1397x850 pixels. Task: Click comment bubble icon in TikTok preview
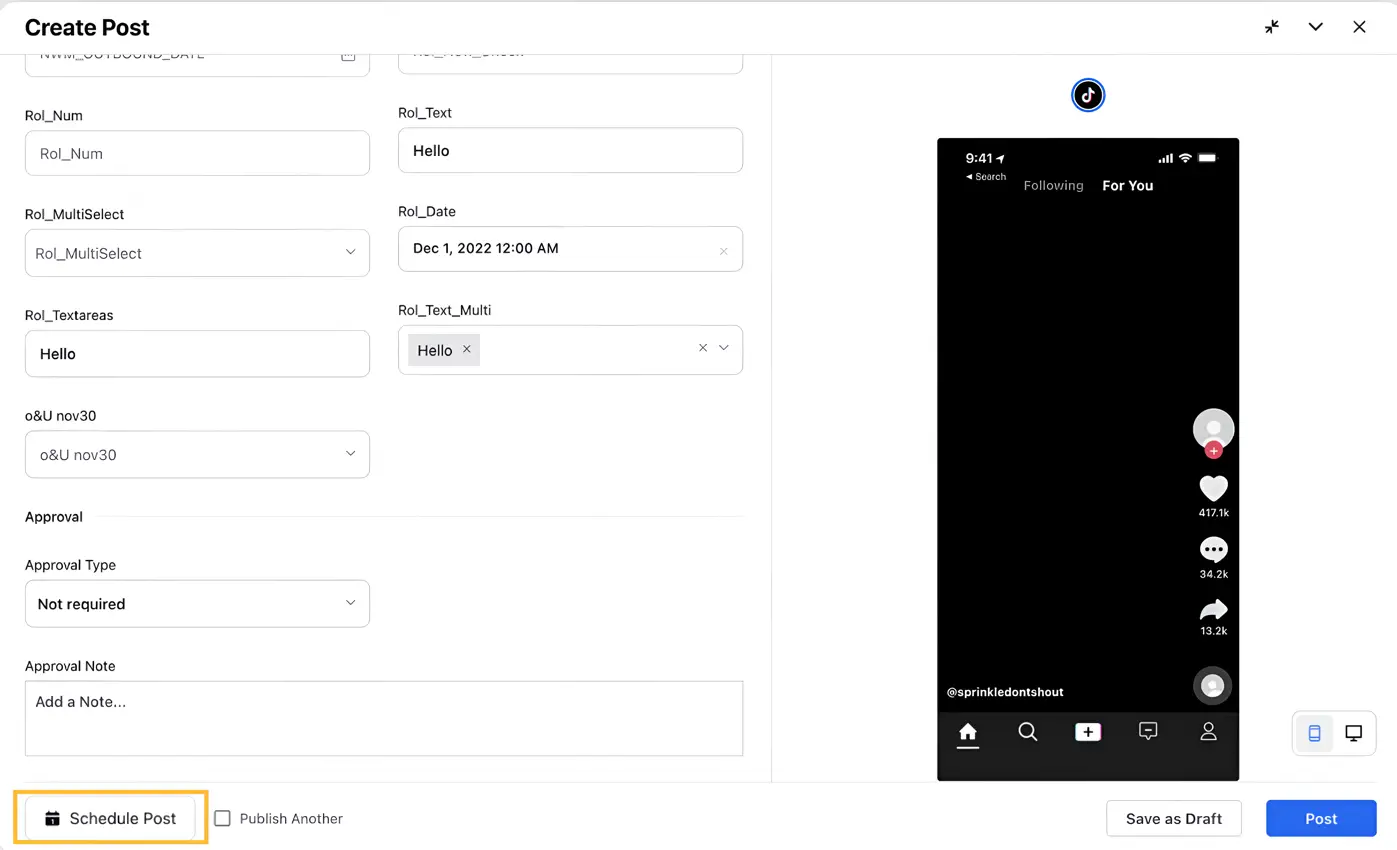(x=1213, y=549)
